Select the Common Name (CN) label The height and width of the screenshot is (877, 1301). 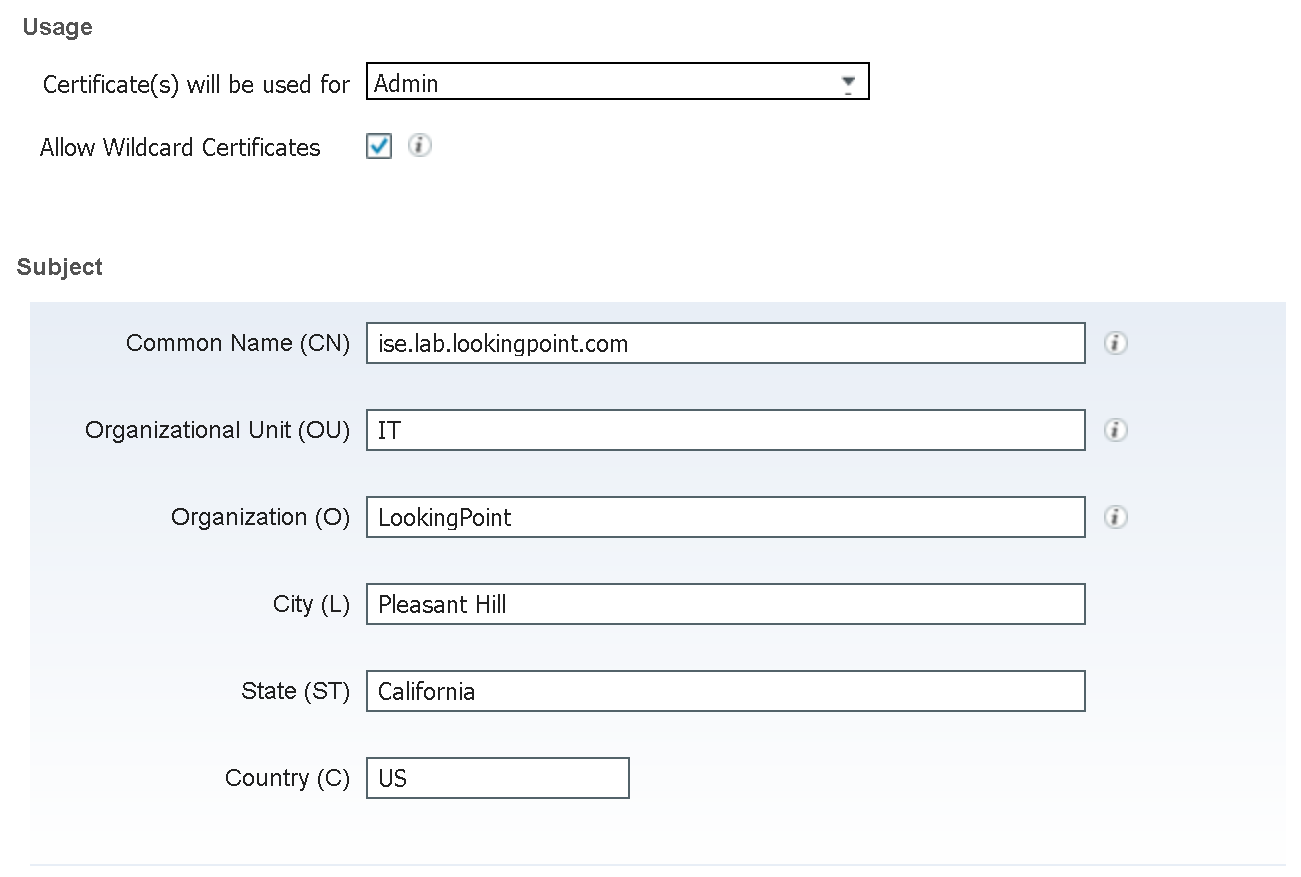237,342
